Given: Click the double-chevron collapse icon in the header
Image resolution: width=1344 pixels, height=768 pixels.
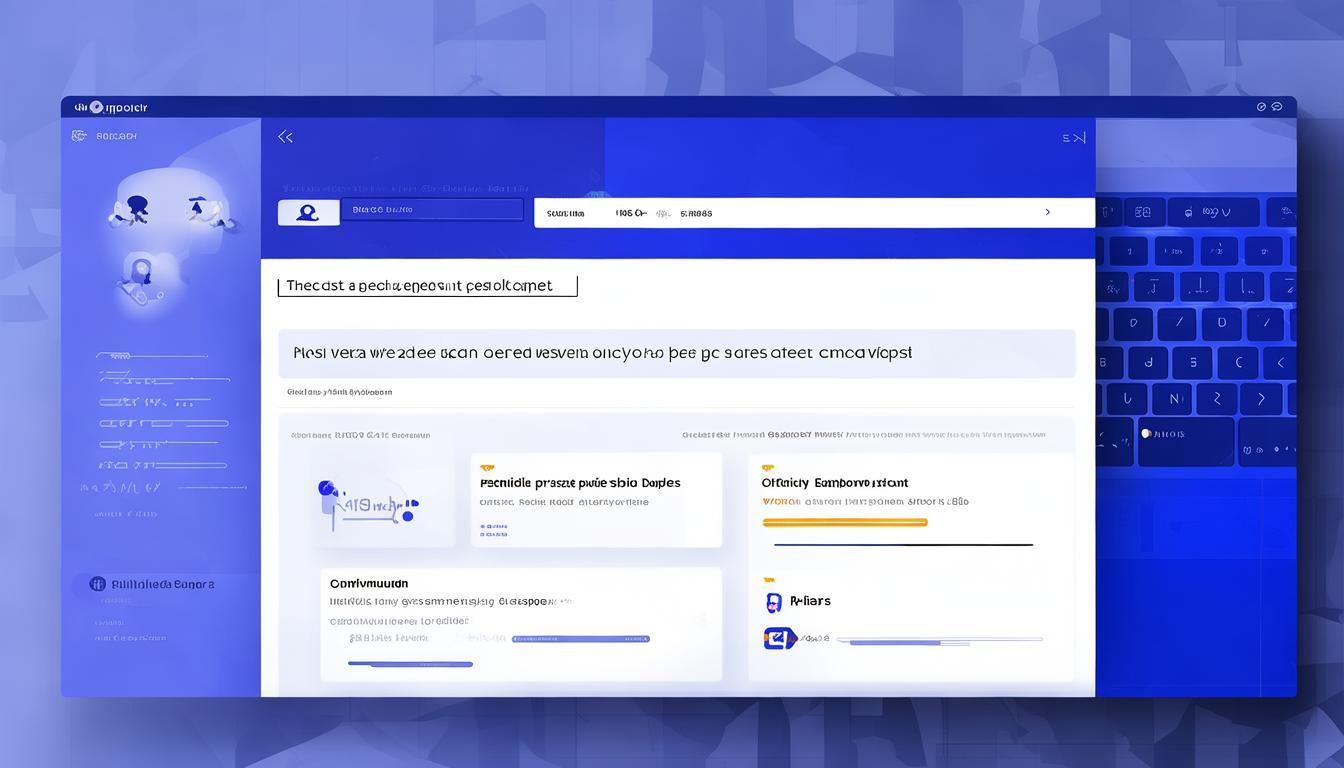Looking at the screenshot, I should tap(285, 137).
